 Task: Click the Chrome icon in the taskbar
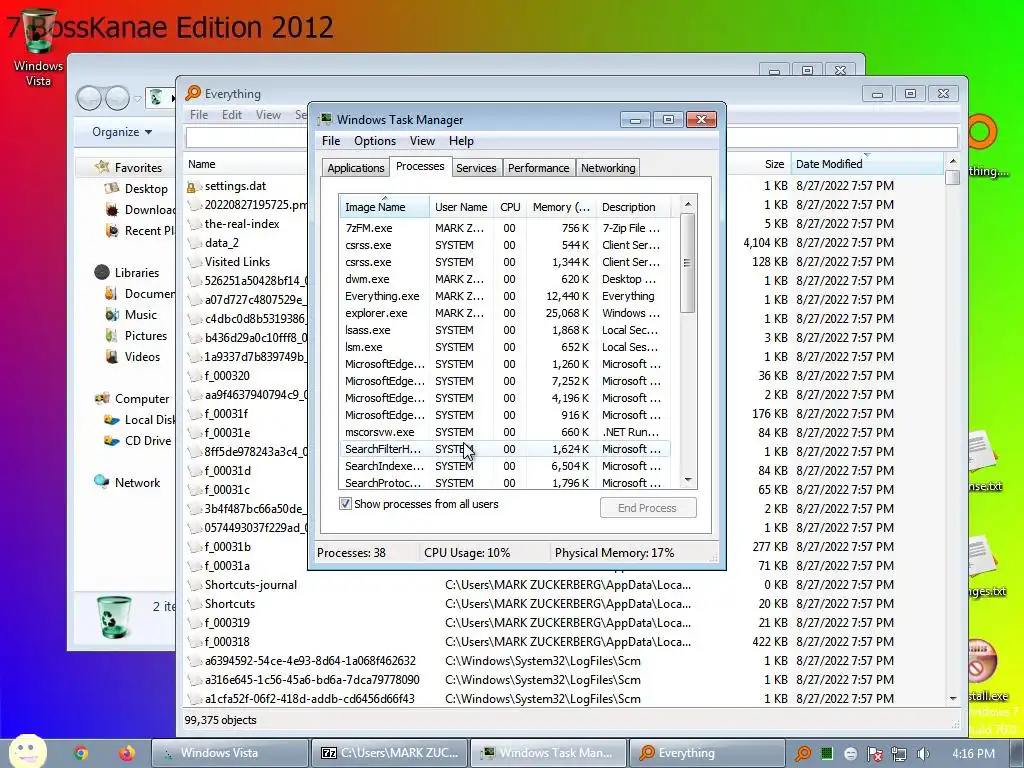pos(81,753)
